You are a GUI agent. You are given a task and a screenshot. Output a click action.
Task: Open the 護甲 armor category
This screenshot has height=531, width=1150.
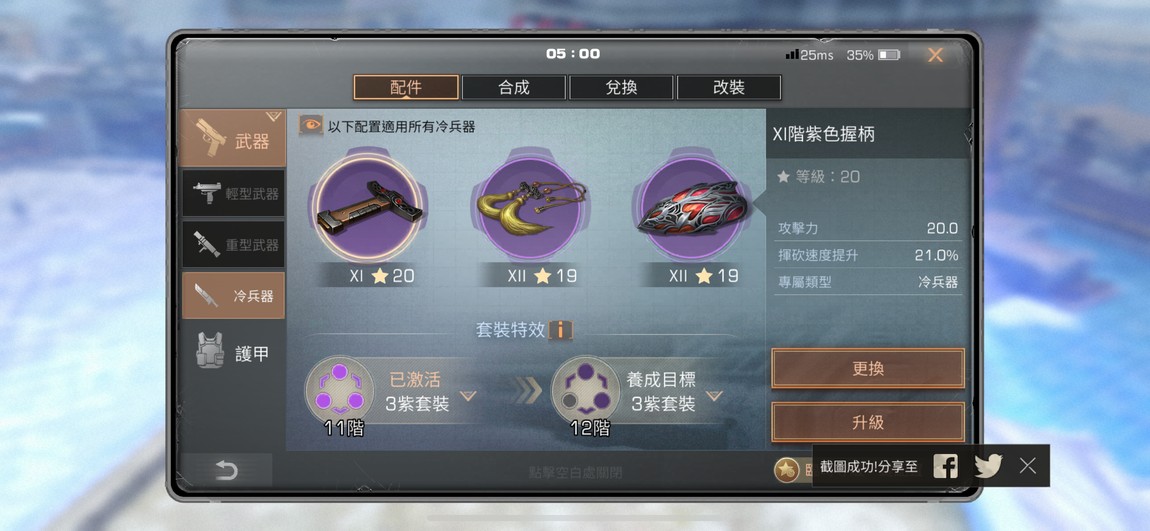point(233,351)
